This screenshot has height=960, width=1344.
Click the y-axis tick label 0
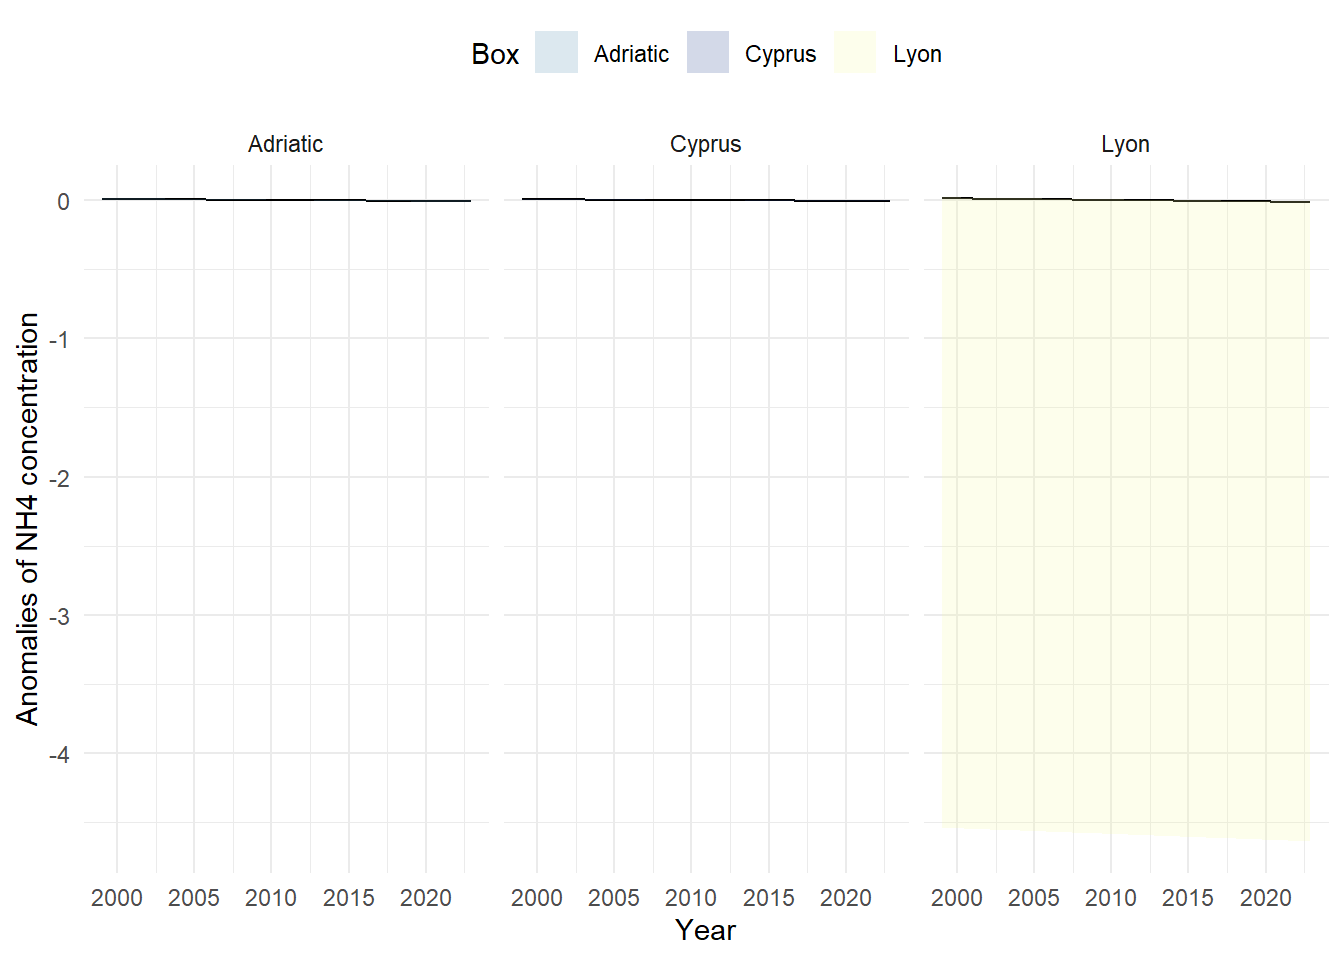pos(64,201)
